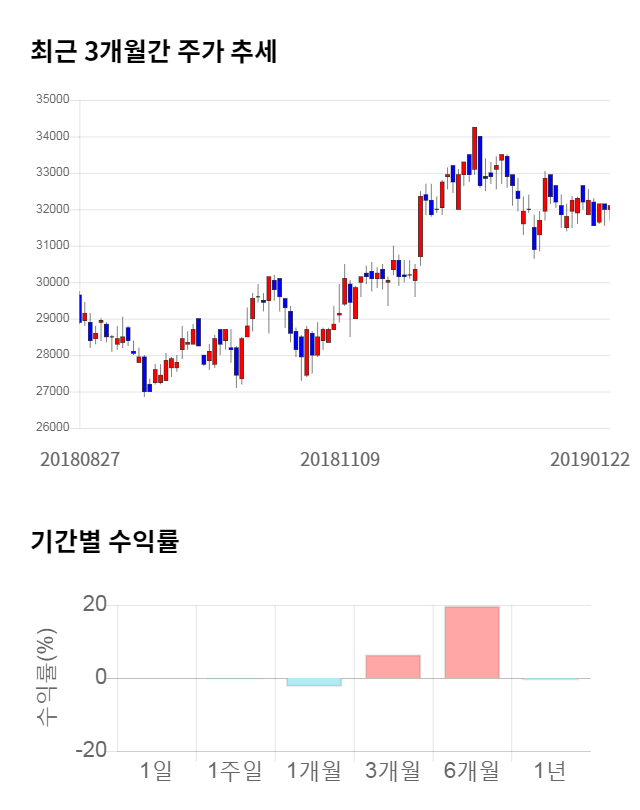This screenshot has height=810, width=640.
Task: Click the 3개월 return bar
Action: pyautogui.click(x=393, y=666)
